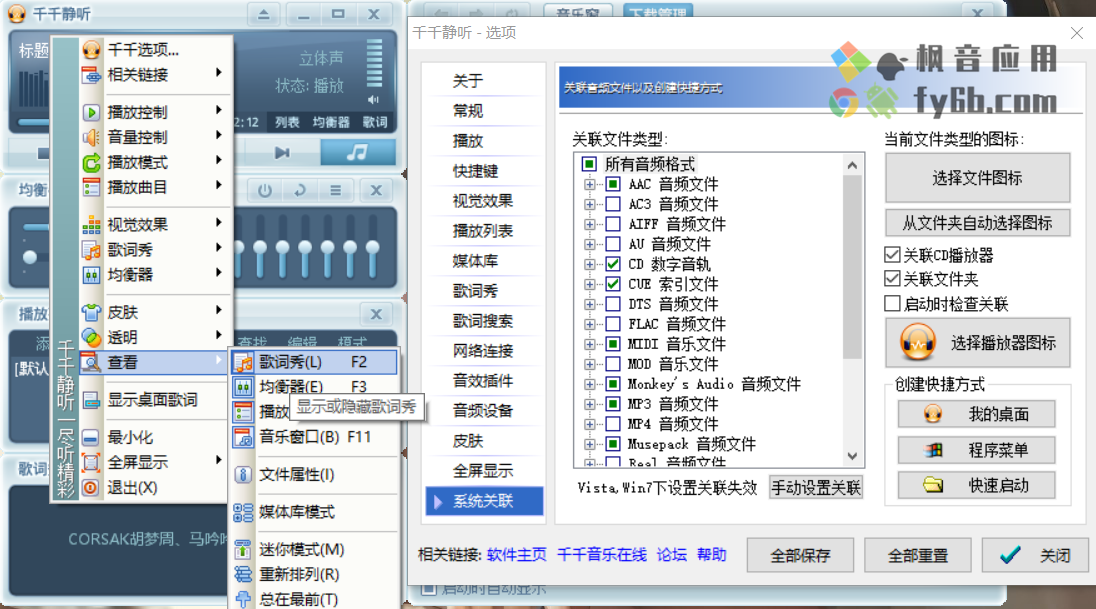The width and height of the screenshot is (1096, 609).
Task: Uncheck the CD 数字音轨 checkbox
Action: click(613, 264)
